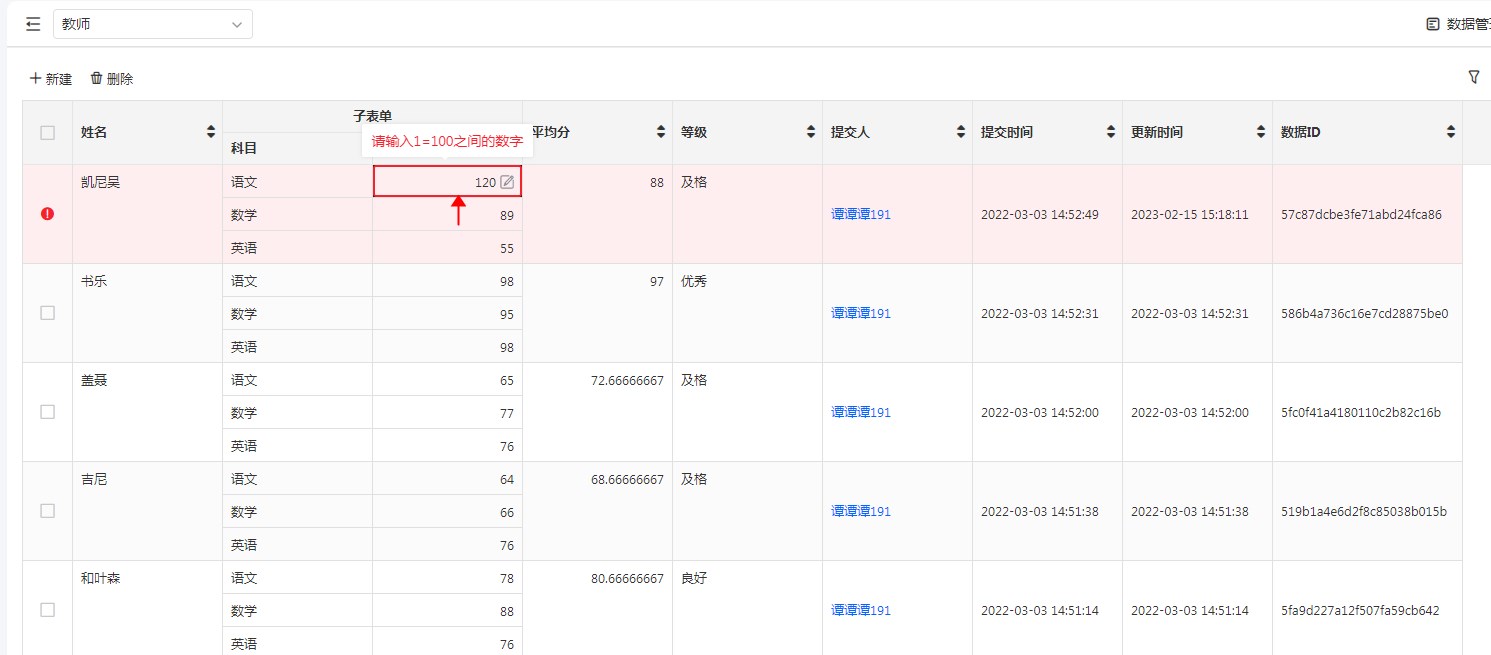Sort by 平均分 column sort arrows
Image resolution: width=1491 pixels, height=655 pixels.
click(661, 132)
